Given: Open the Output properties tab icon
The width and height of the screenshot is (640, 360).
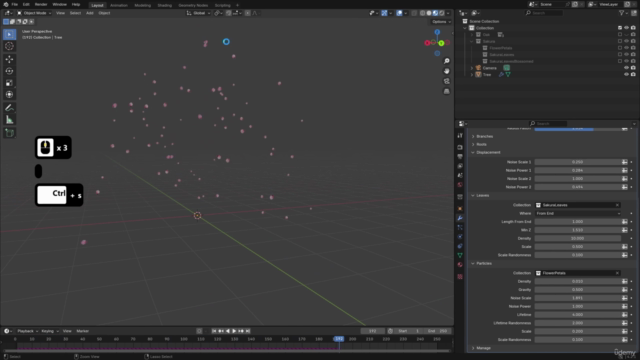Looking at the screenshot, I should [x=460, y=157].
